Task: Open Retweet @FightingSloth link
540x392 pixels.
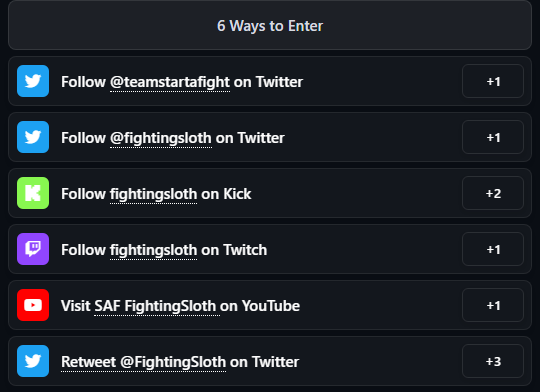Action: [x=144, y=362]
